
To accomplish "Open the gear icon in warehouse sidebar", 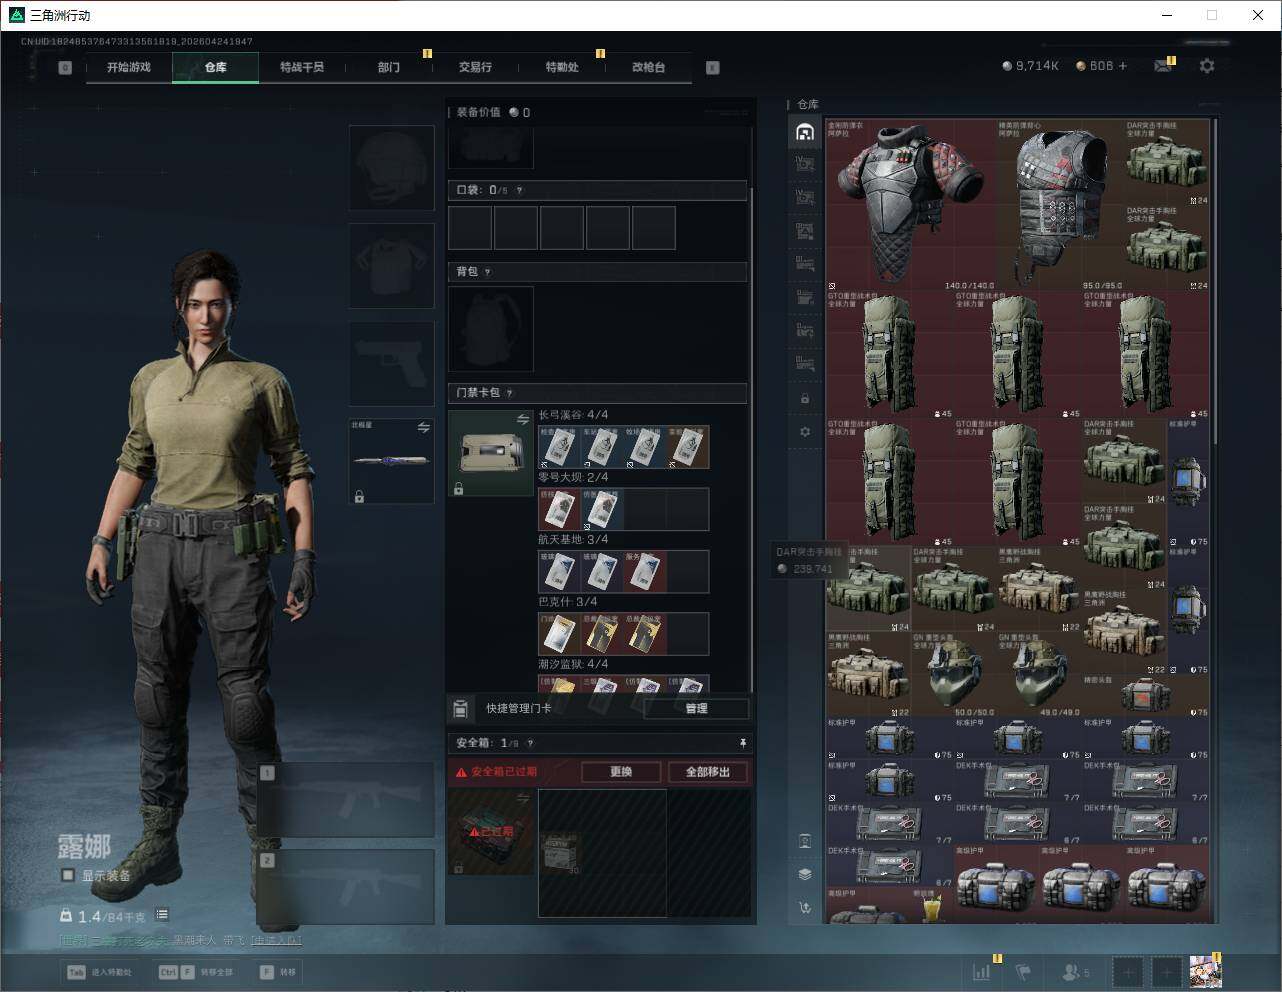I will (805, 432).
